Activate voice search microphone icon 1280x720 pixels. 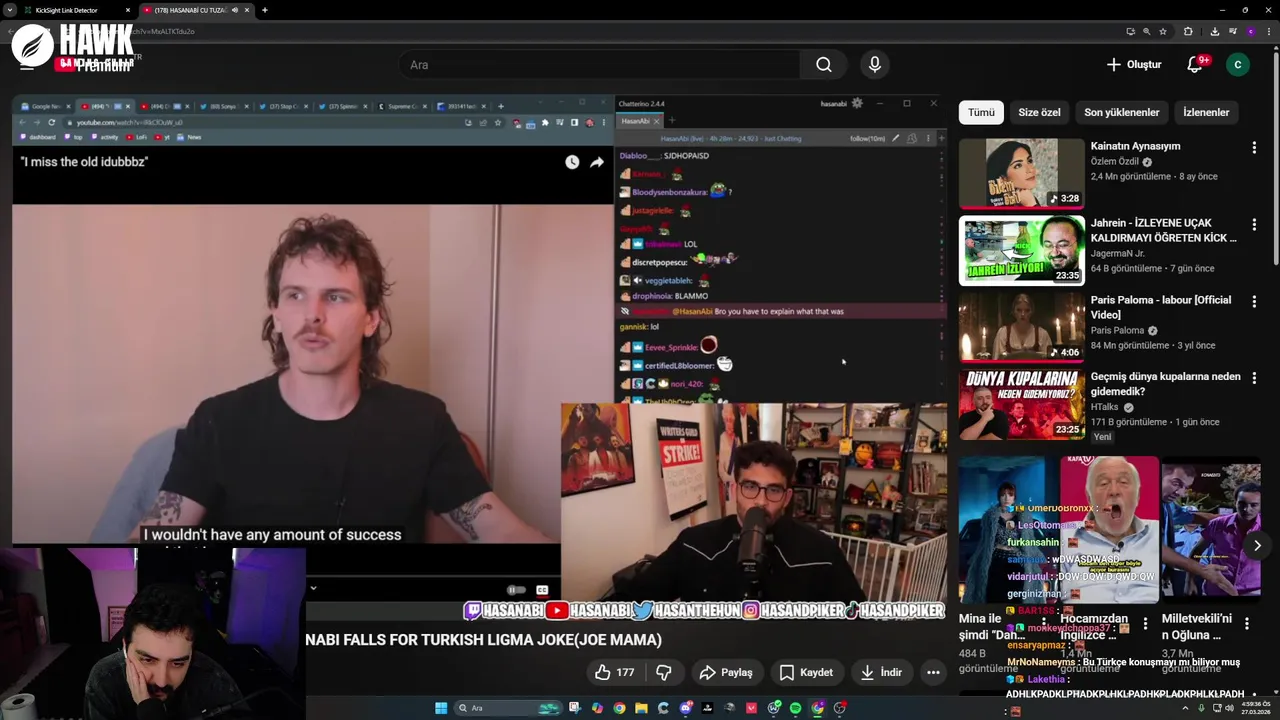(875, 65)
